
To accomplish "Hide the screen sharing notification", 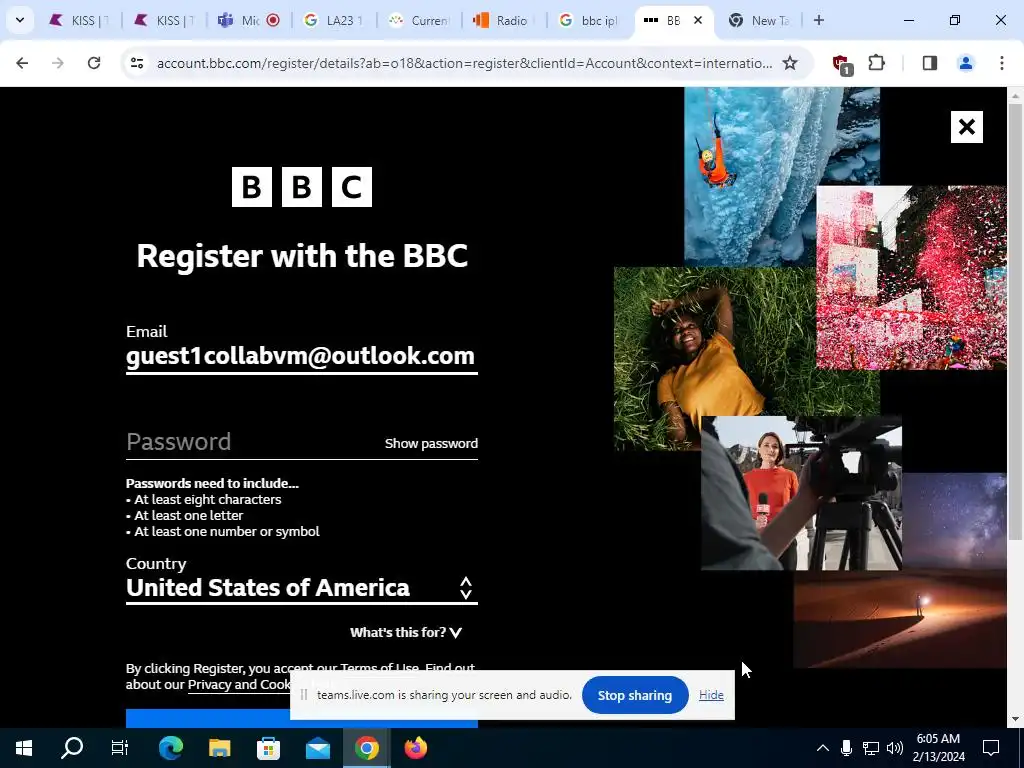I will [x=711, y=695].
